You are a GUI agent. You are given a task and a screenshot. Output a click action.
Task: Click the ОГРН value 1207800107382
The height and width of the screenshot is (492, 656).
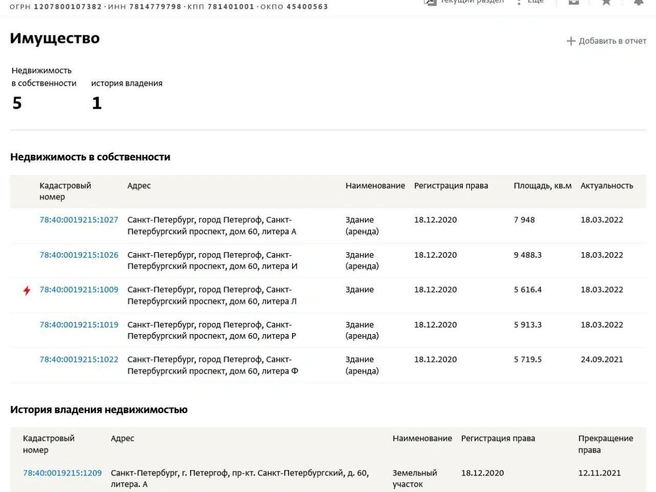pos(68,7)
